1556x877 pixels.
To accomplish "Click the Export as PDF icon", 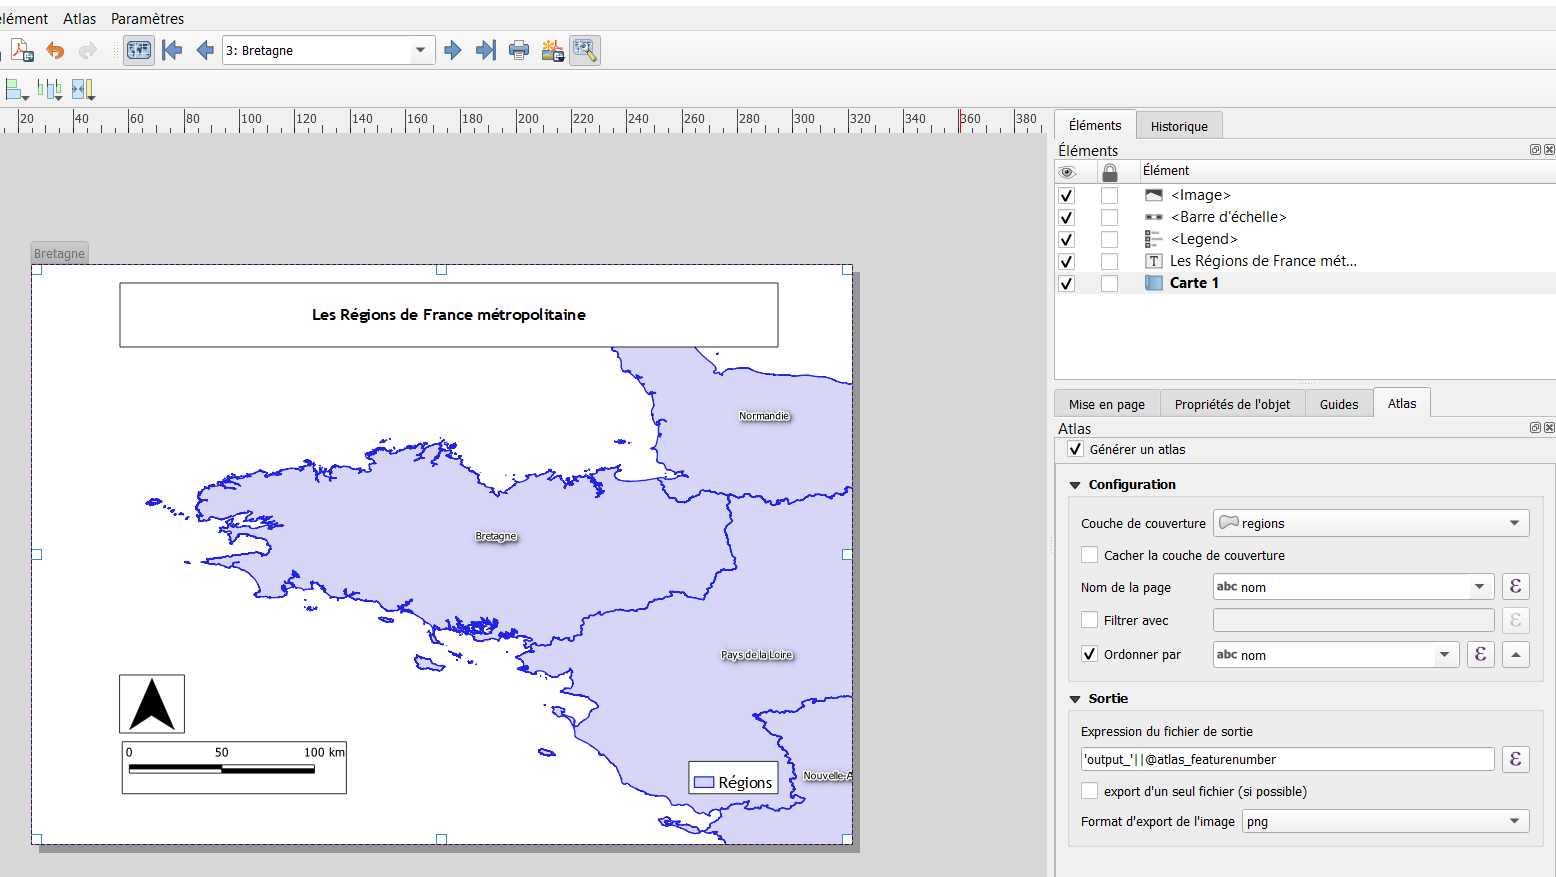I will point(22,50).
